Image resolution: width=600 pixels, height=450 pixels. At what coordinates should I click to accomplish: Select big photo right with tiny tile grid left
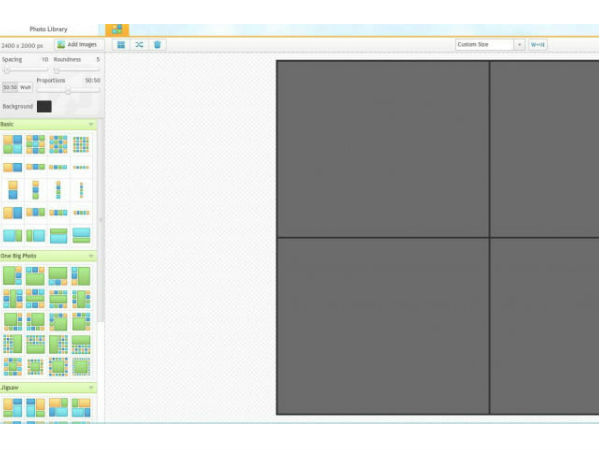pyautogui.click(x=13, y=344)
